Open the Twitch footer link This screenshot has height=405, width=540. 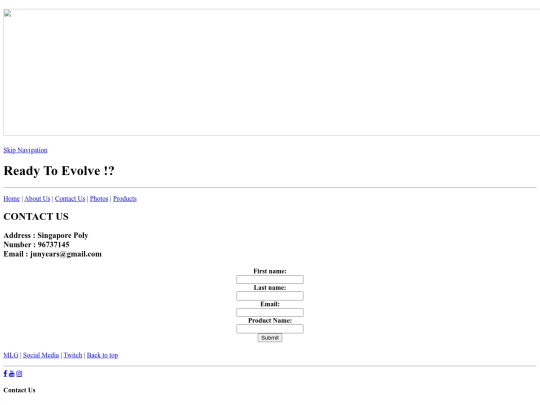(73, 355)
